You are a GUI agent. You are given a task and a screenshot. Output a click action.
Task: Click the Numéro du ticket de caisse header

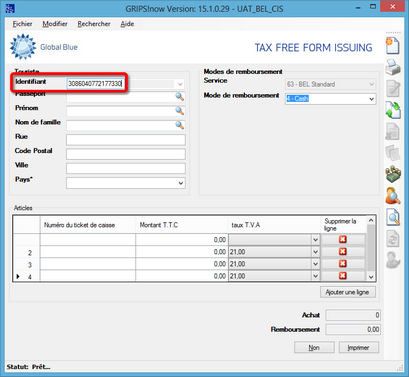tap(88, 225)
